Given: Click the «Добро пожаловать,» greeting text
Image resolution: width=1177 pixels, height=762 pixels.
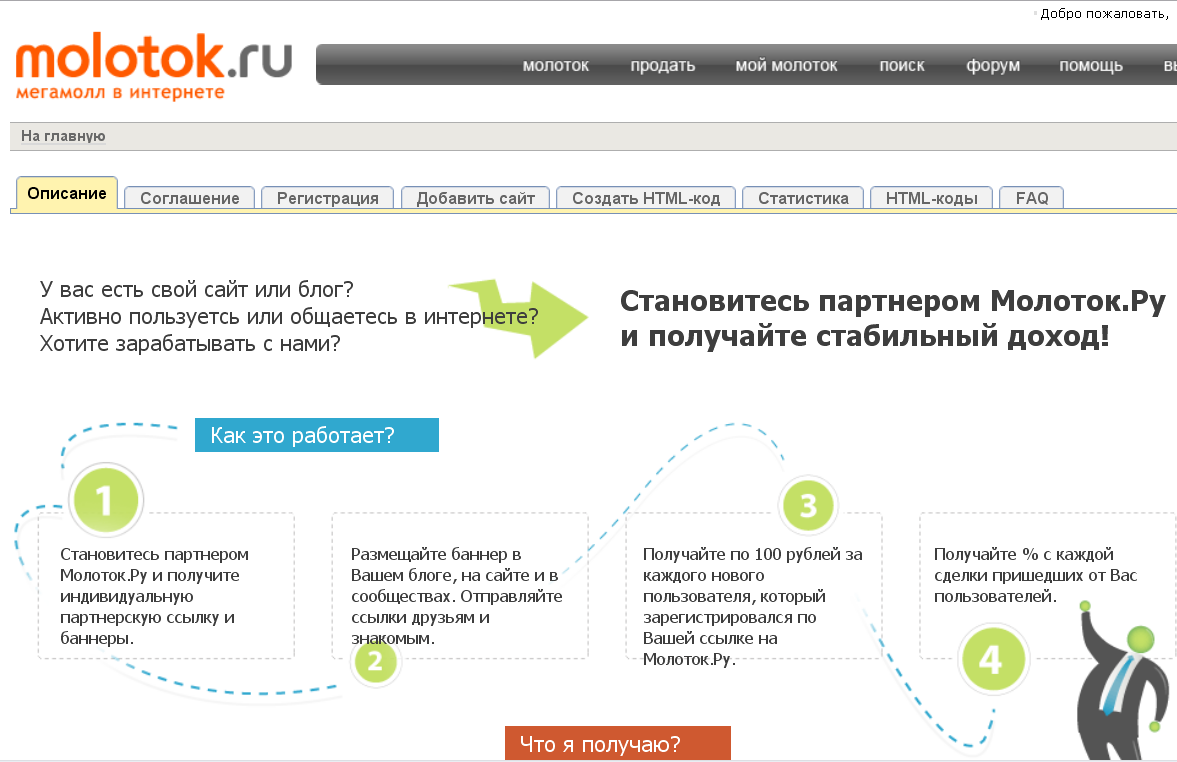Looking at the screenshot, I should pyautogui.click(x=1103, y=14).
